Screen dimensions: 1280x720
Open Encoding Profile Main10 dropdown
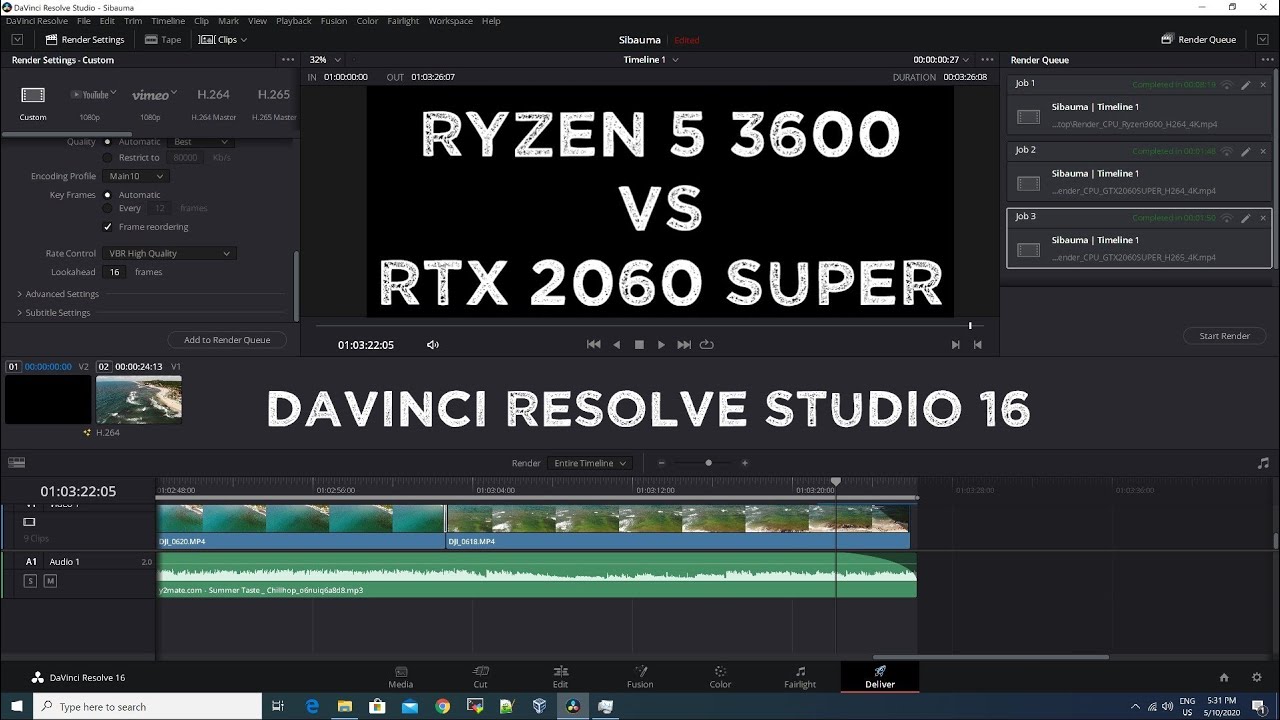(136, 176)
